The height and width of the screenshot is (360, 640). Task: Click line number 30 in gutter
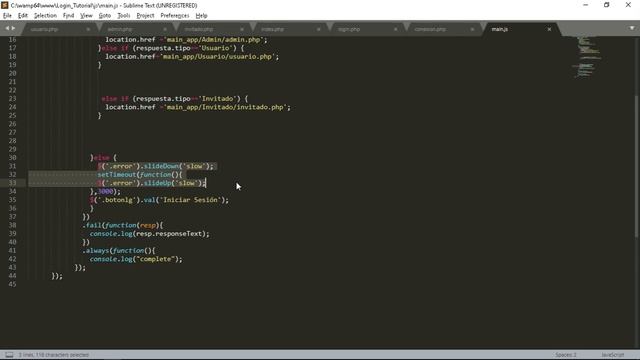coord(12,158)
